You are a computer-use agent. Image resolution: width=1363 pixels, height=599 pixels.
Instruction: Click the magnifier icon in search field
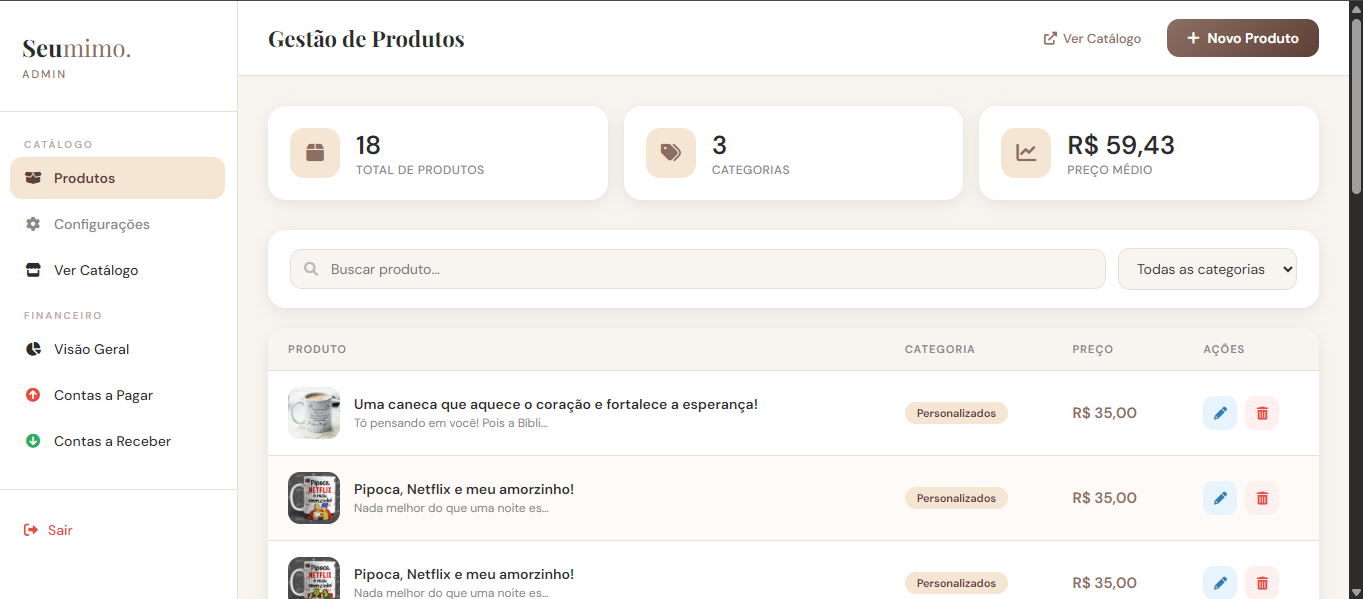[311, 269]
